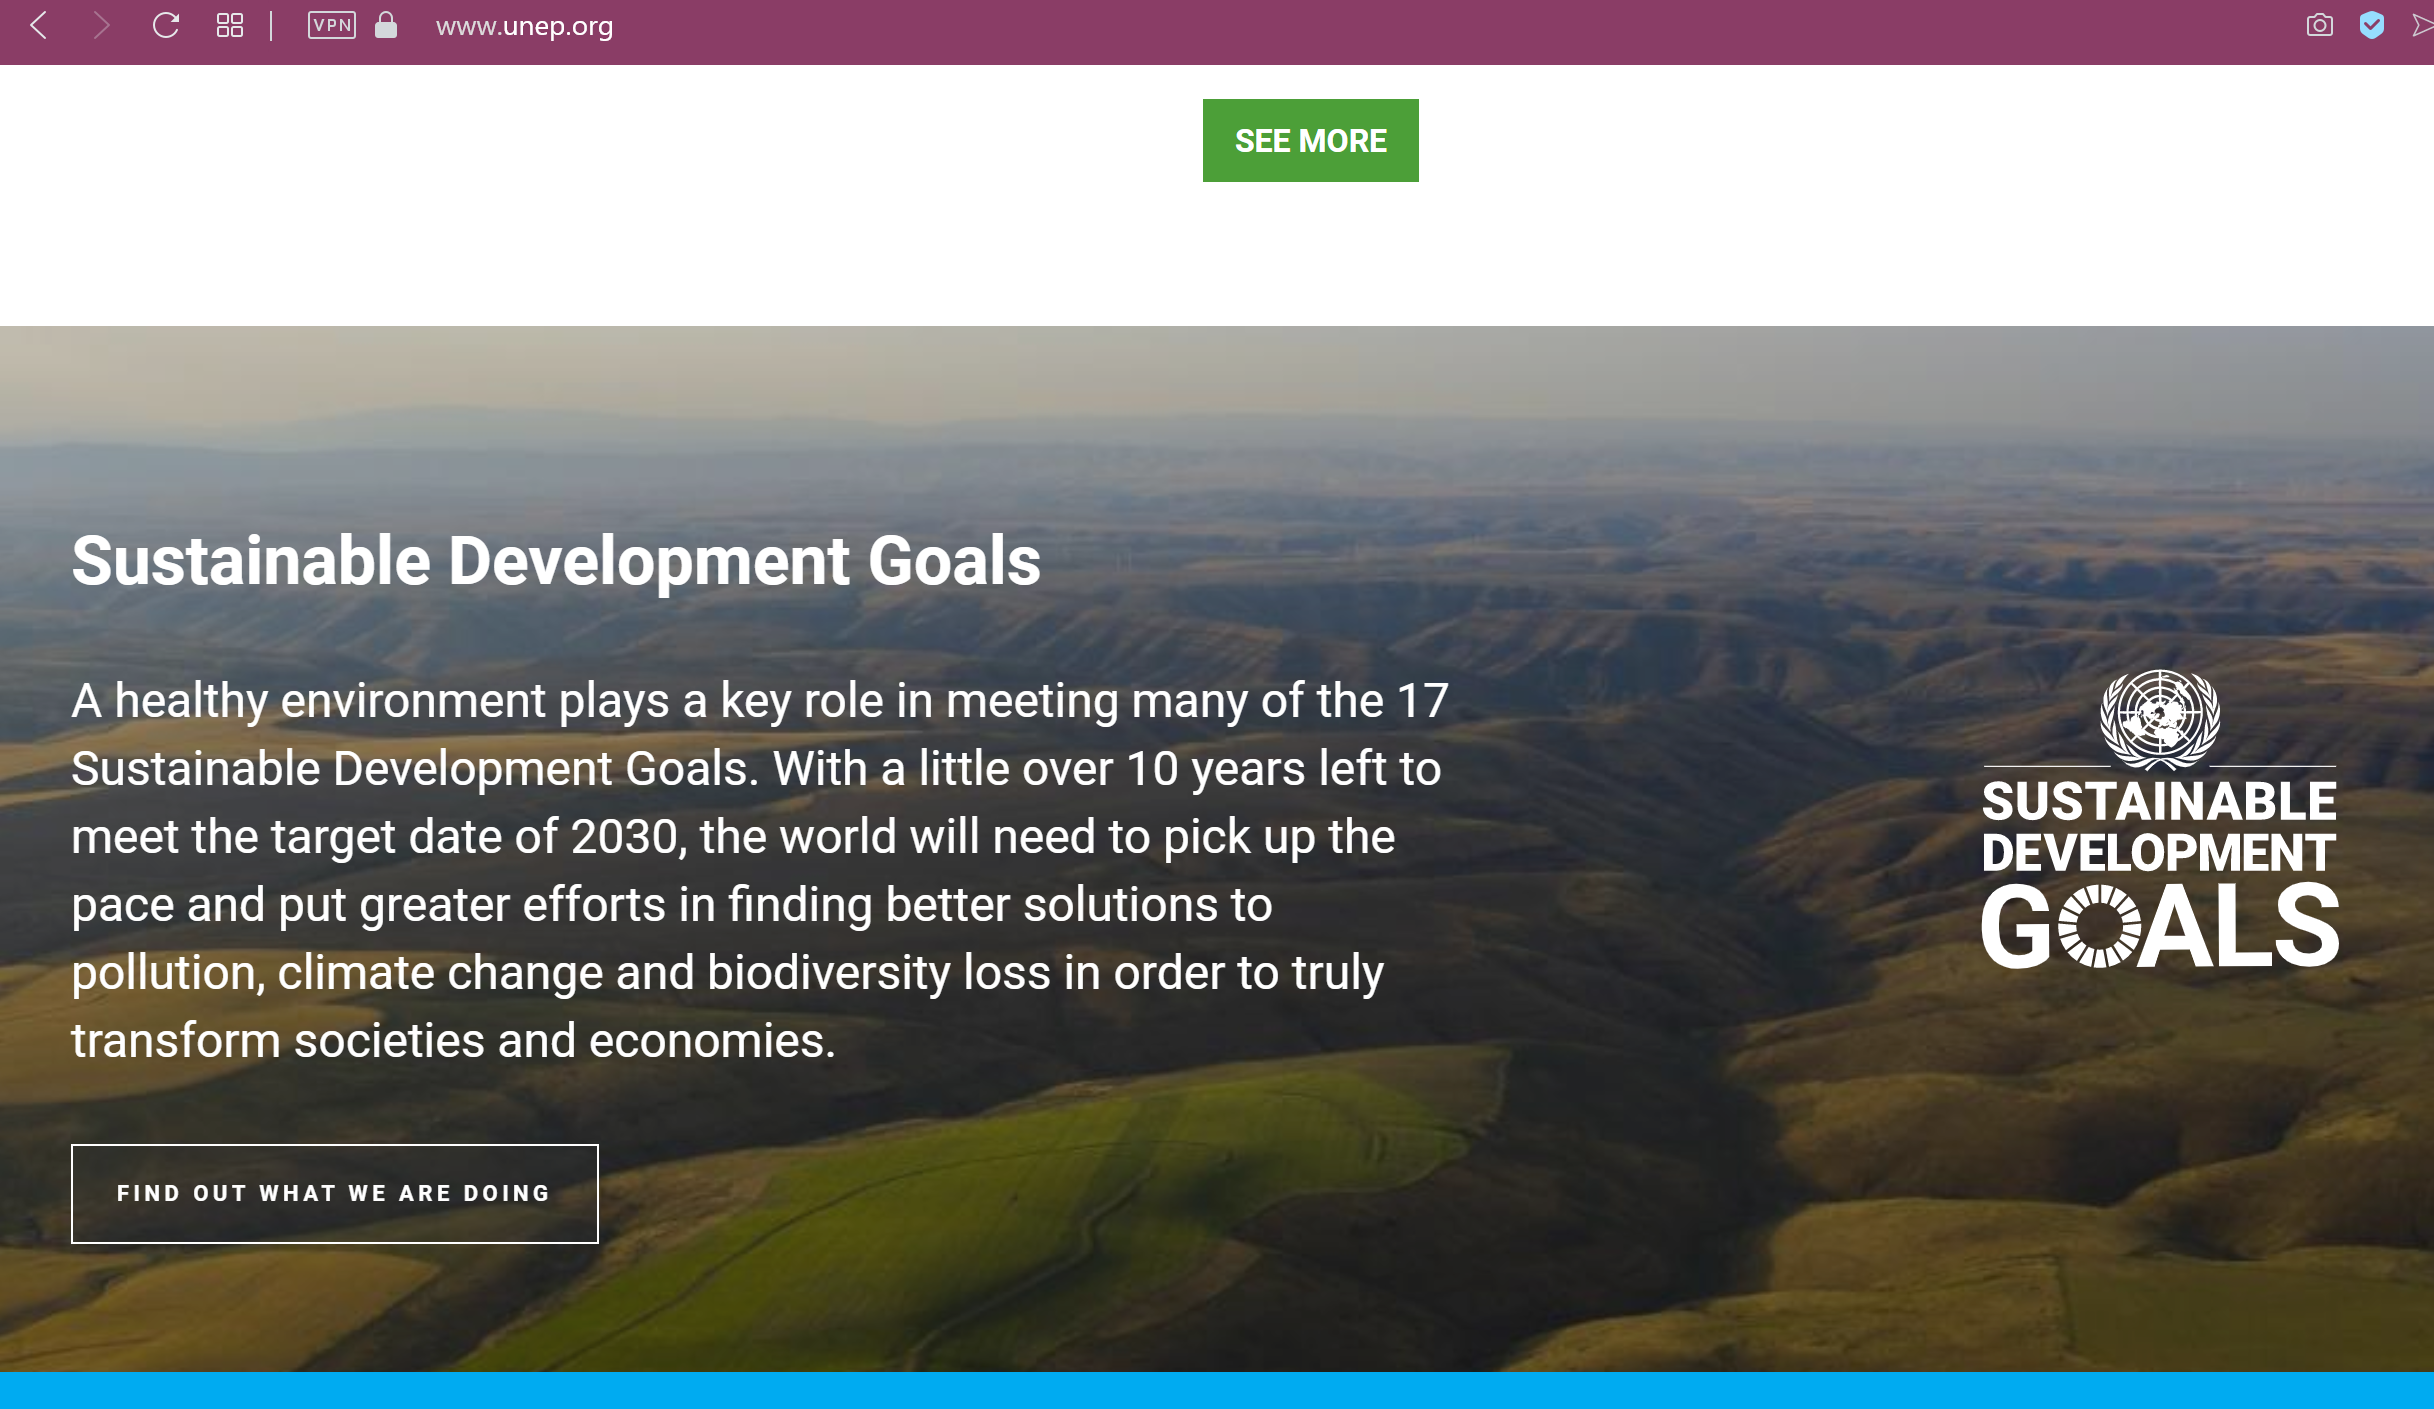The image size is (2434, 1409).
Task: Toggle the VPN badge in address bar
Action: click(x=332, y=25)
